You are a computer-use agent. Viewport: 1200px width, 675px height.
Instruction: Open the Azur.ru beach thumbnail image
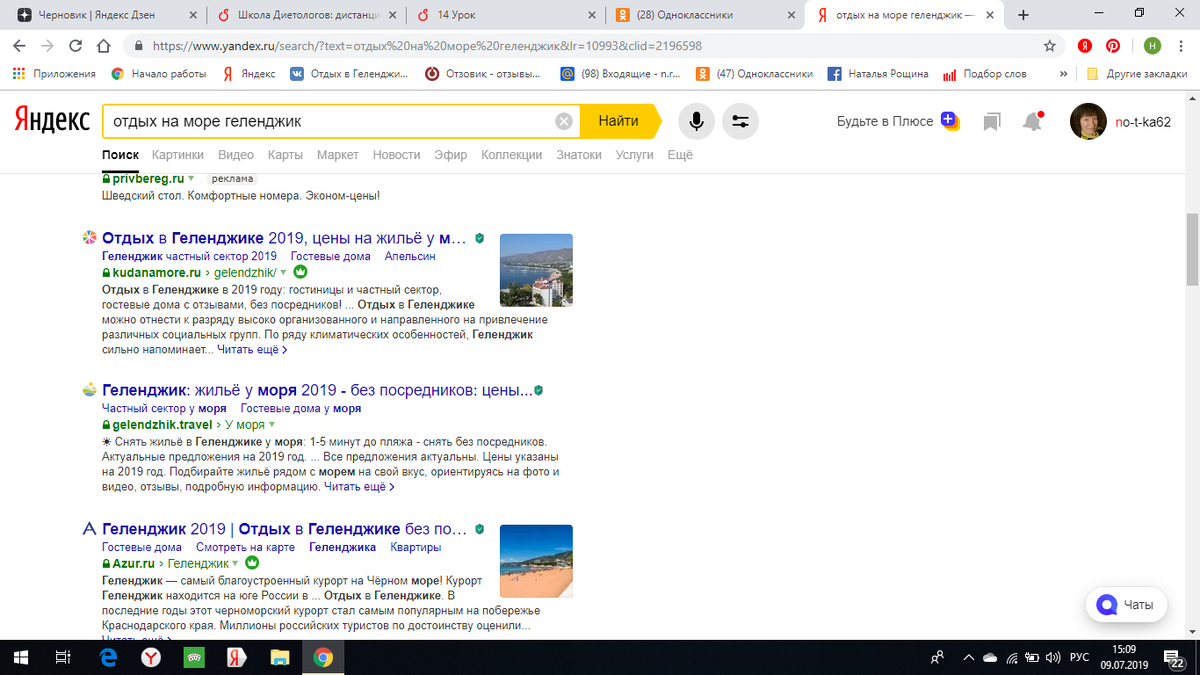coord(536,561)
